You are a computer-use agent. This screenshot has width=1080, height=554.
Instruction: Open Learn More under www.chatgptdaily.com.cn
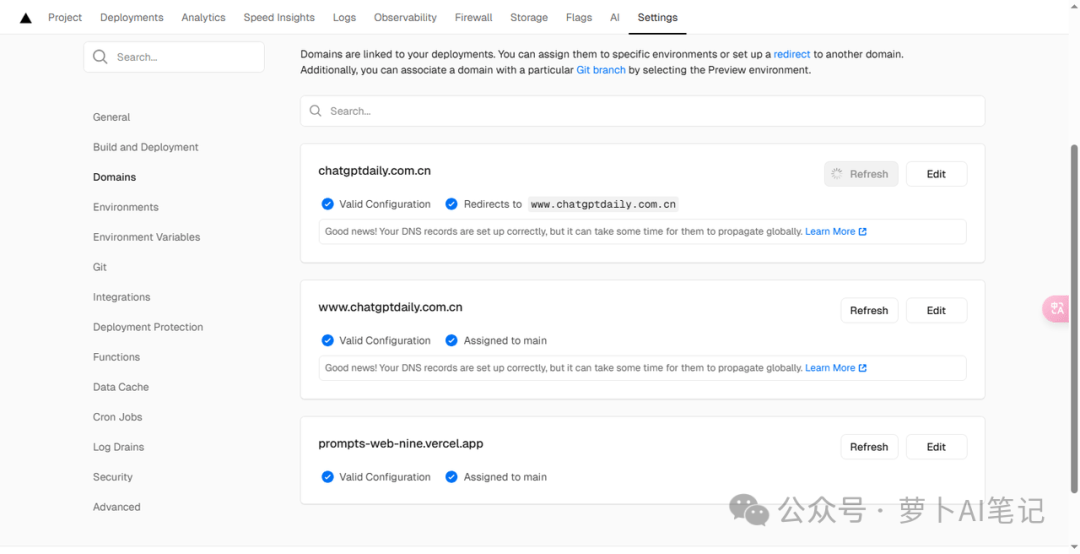tap(835, 368)
